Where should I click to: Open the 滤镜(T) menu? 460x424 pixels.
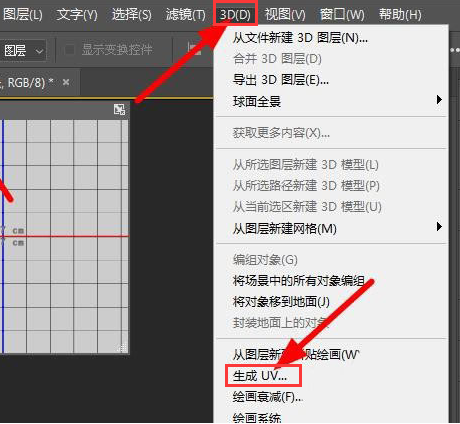click(x=186, y=15)
